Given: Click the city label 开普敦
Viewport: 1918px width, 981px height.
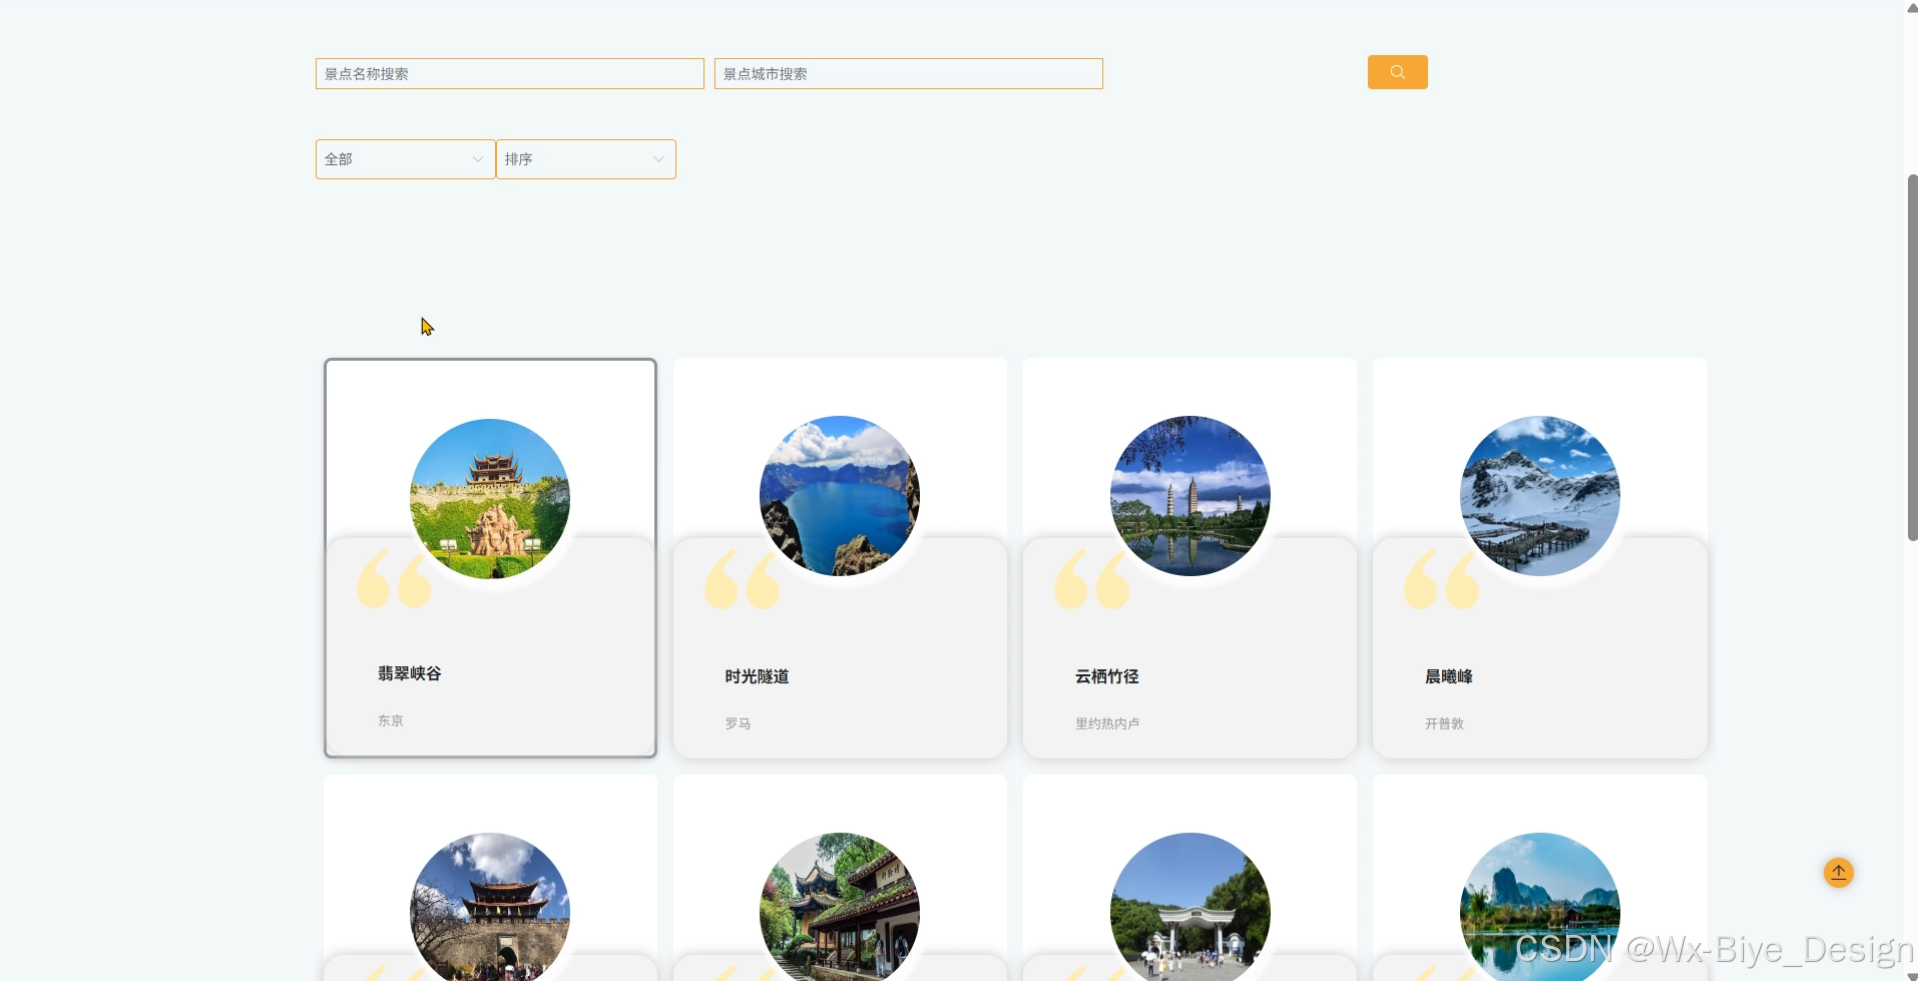Looking at the screenshot, I should (1444, 724).
